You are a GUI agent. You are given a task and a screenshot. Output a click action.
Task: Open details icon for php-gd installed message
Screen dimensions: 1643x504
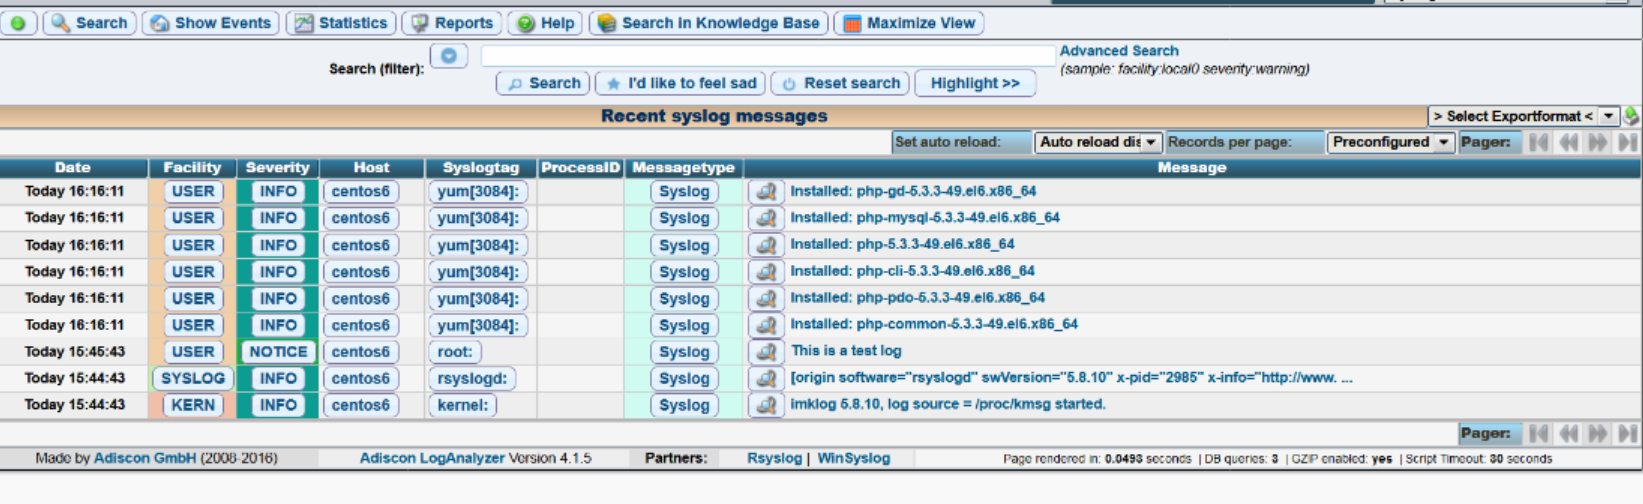pyautogui.click(x=766, y=191)
